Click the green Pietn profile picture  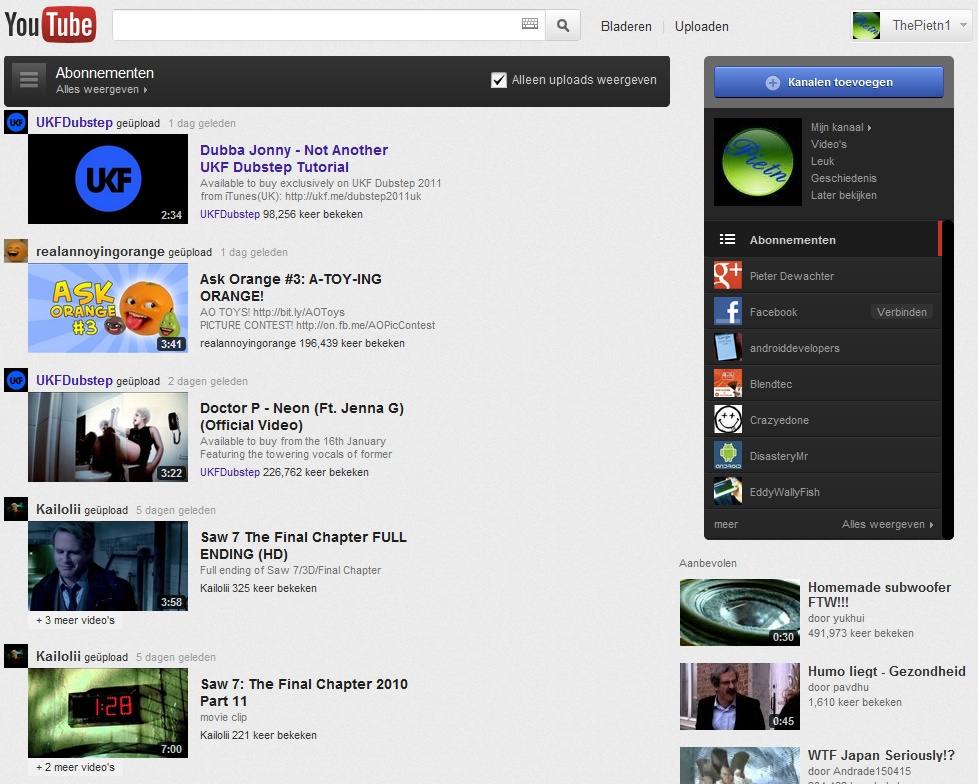pyautogui.click(x=757, y=162)
